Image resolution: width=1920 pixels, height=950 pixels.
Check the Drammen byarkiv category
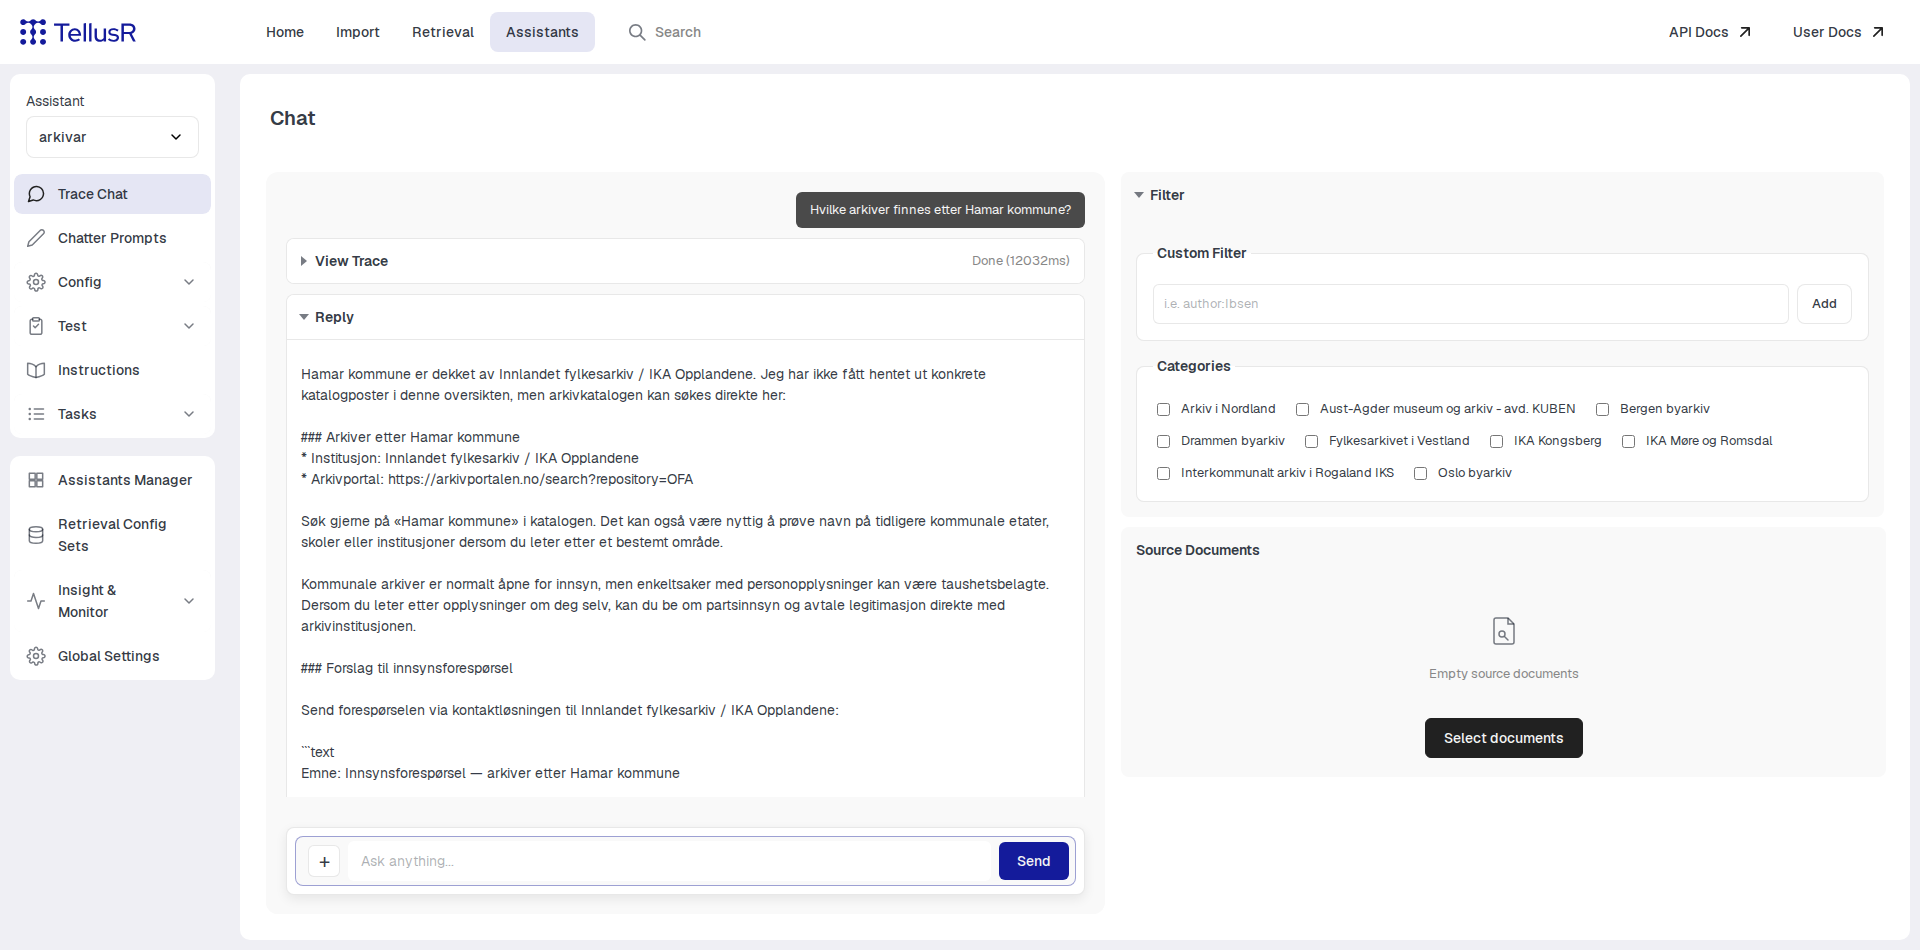point(1163,441)
